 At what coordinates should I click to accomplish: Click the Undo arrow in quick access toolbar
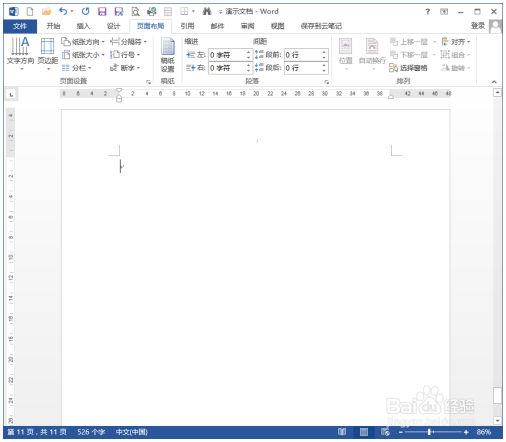63,12
